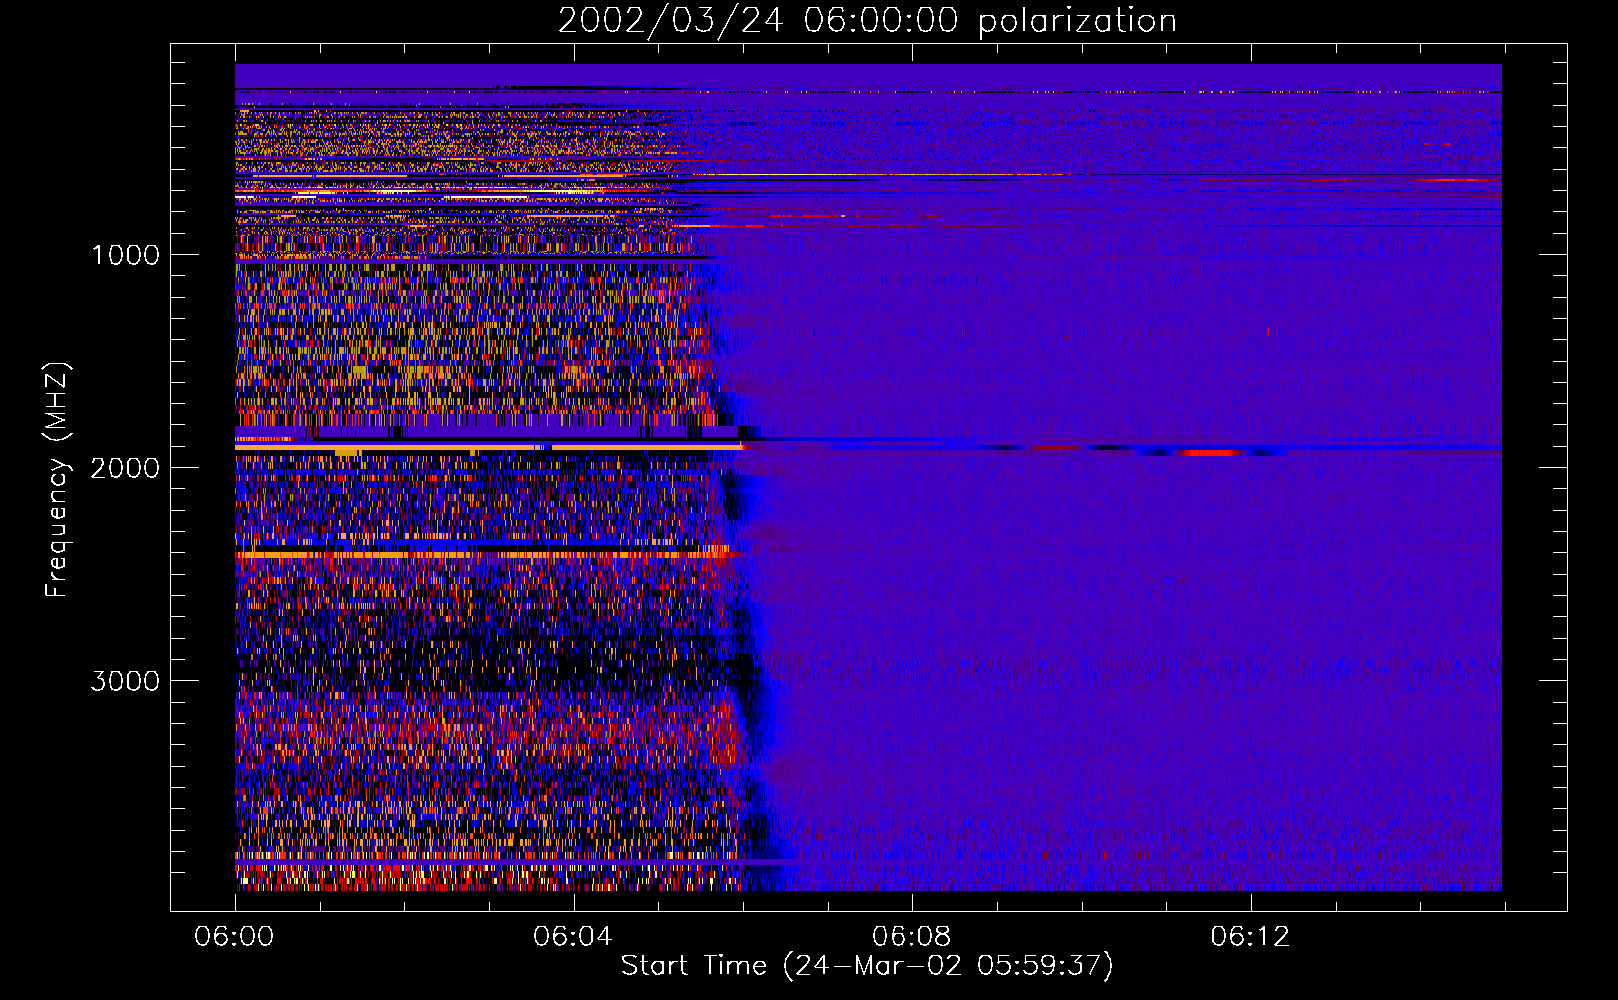Click the 06:12 time tick label
The width and height of the screenshot is (1618, 1000).
[1250, 937]
